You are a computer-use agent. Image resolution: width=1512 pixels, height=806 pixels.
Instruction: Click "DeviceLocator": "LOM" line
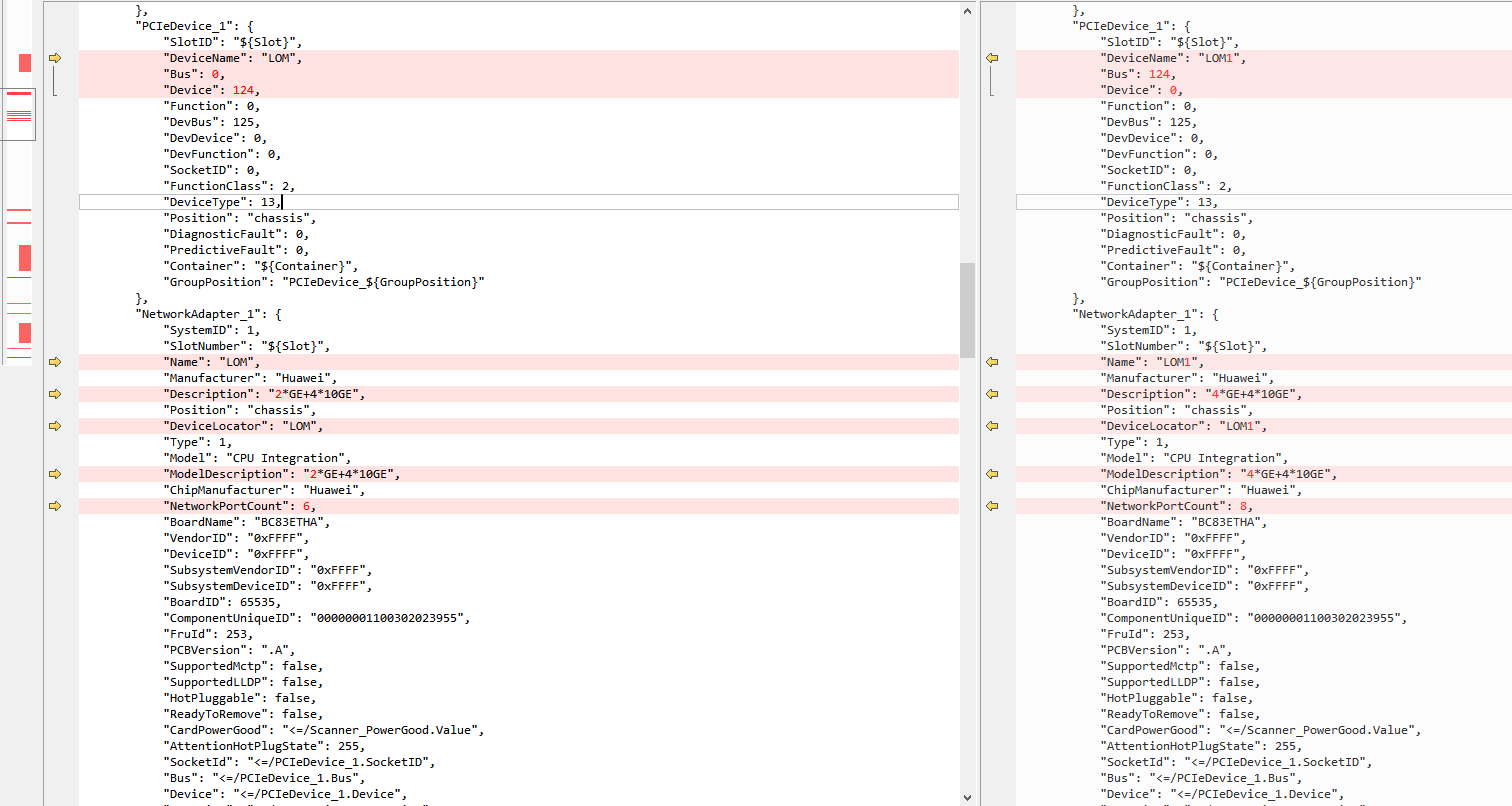pos(244,426)
